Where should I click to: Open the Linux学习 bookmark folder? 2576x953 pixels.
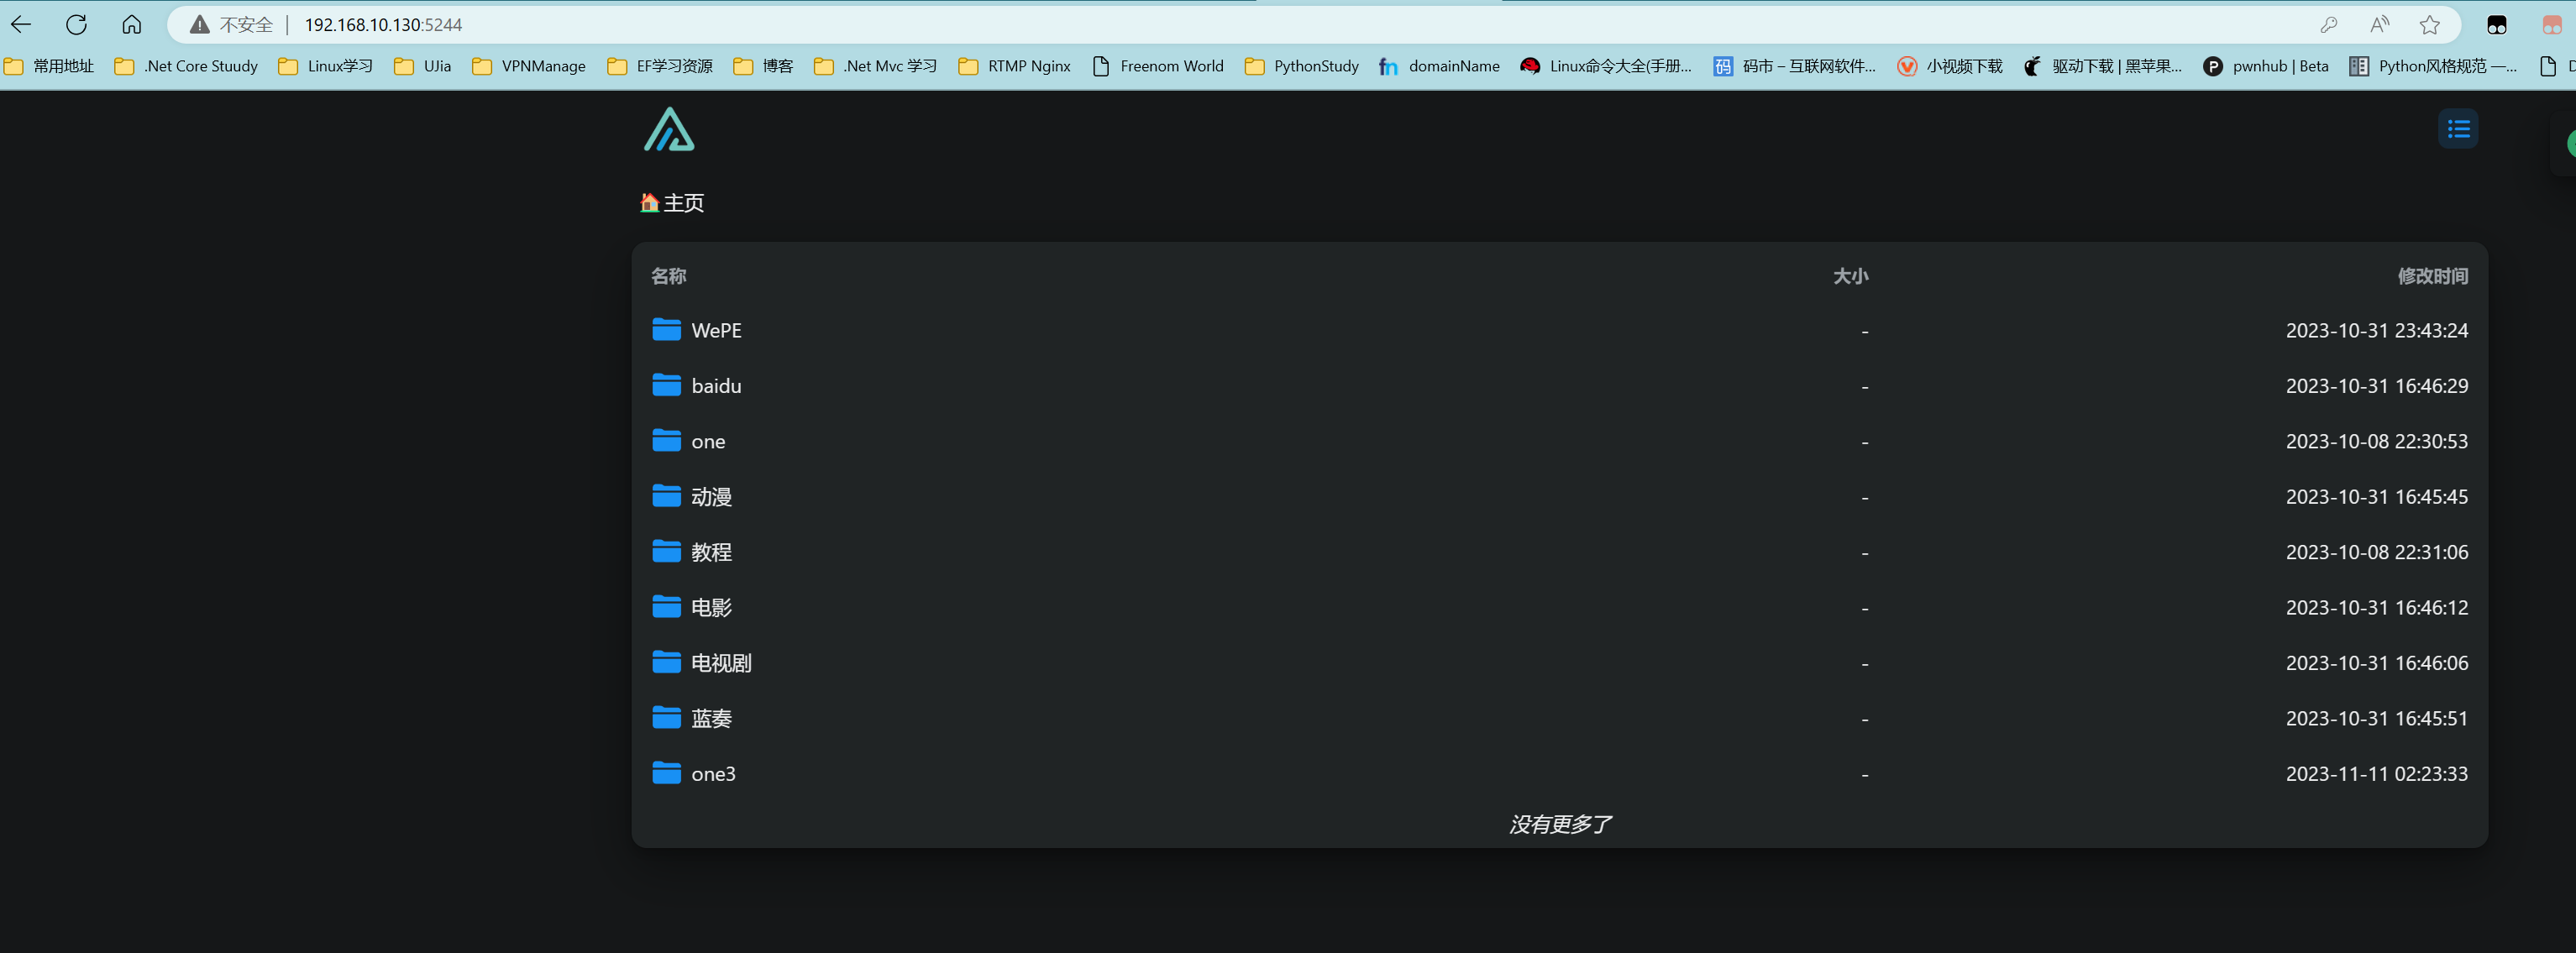[x=326, y=66]
